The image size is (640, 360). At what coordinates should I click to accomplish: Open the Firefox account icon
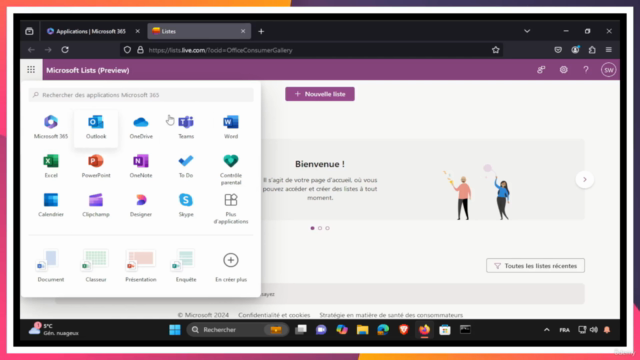point(575,50)
